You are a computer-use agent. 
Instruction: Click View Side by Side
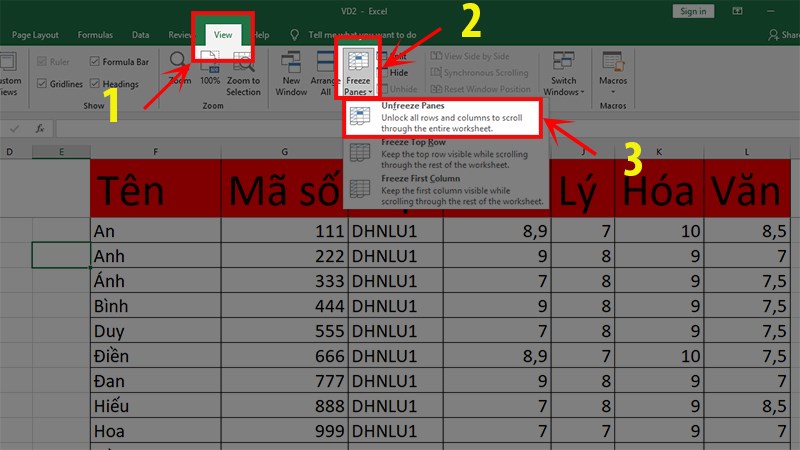(x=470, y=56)
